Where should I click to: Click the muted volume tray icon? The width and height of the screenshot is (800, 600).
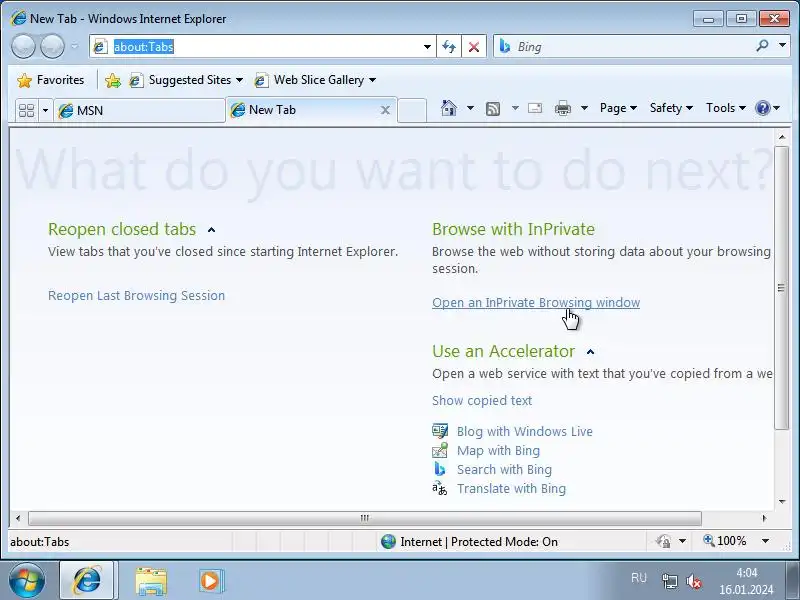coord(693,581)
